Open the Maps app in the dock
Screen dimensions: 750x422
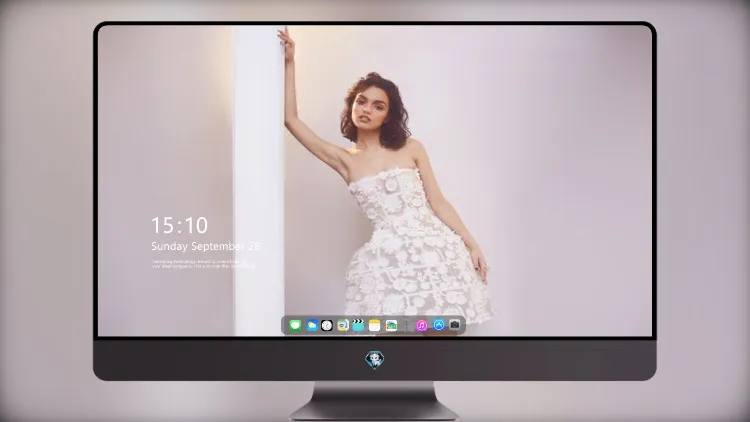pyautogui.click(x=343, y=325)
